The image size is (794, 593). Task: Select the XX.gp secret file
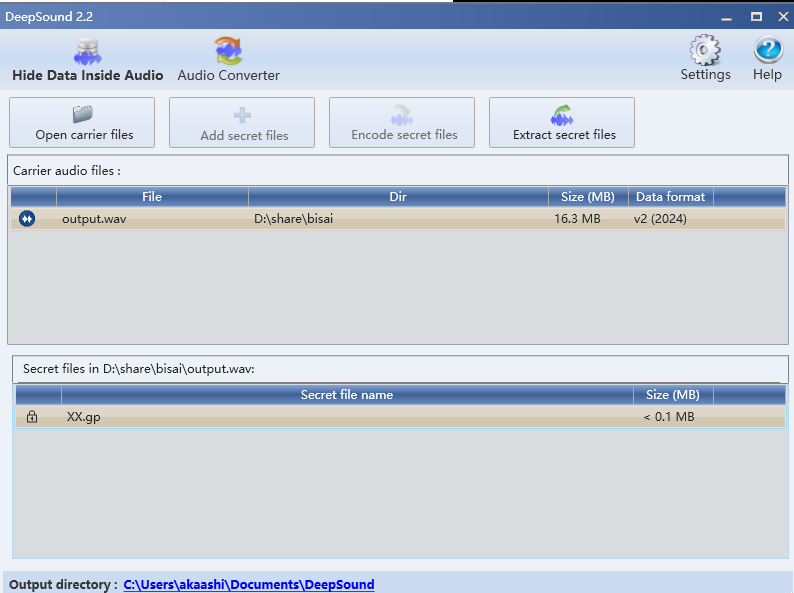tap(84, 417)
